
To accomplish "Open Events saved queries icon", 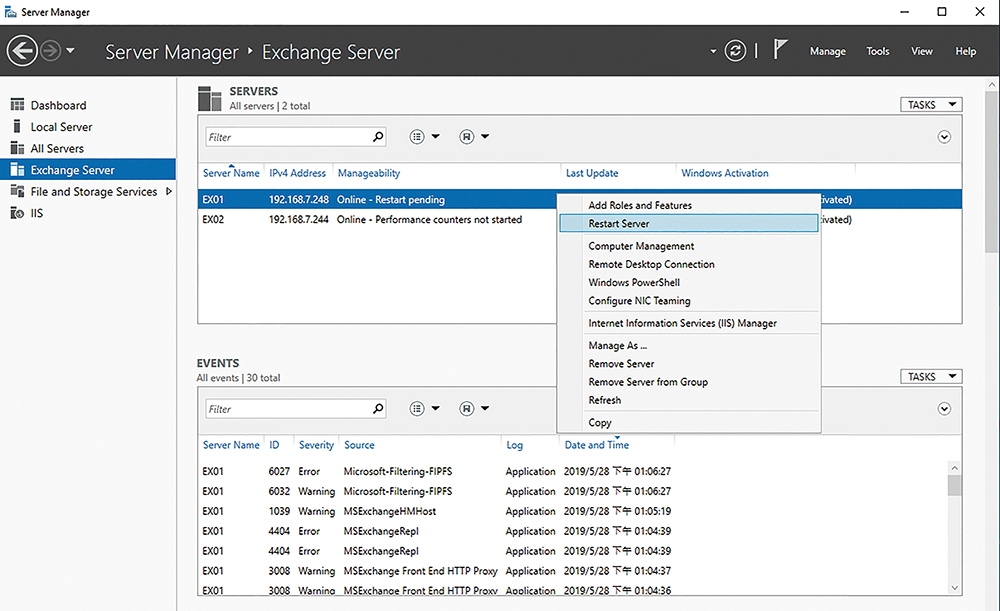I will coord(467,408).
